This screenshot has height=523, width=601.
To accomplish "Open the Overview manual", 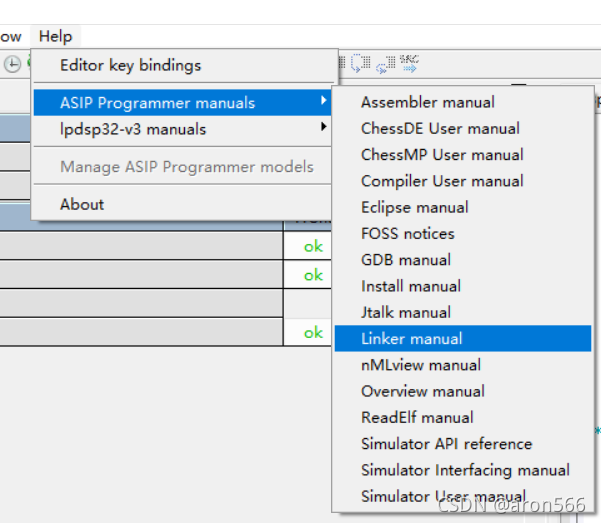I will (x=463, y=391).
